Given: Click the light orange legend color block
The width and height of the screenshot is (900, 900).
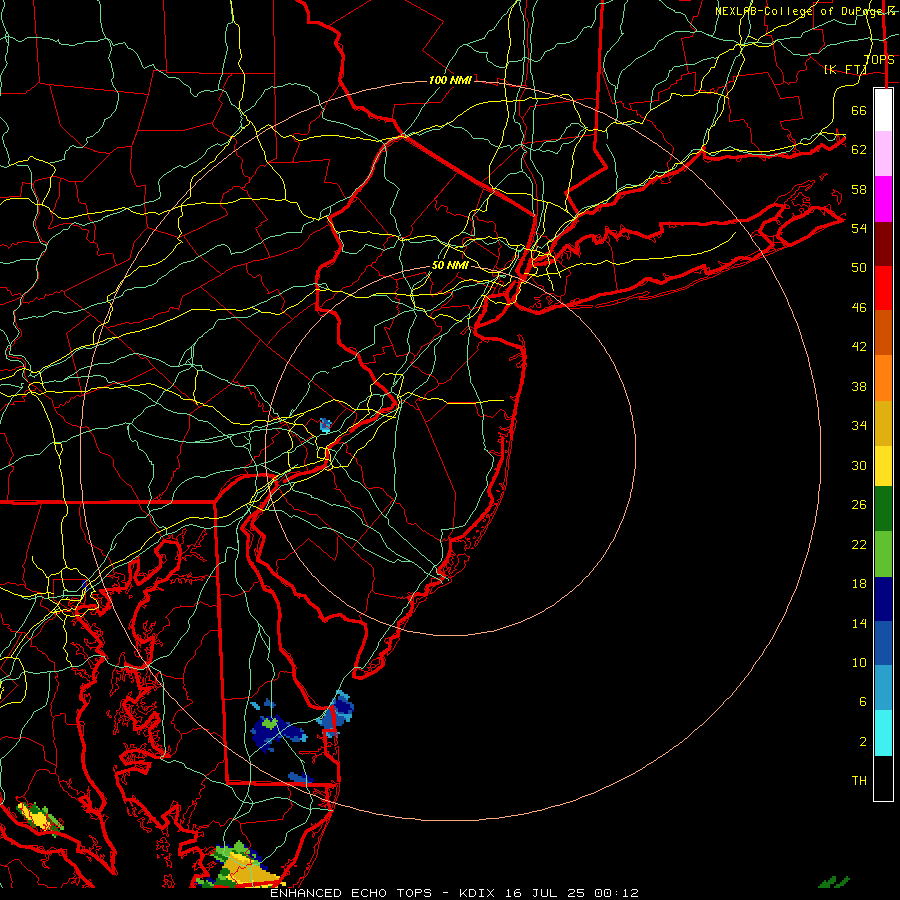Looking at the screenshot, I should [883, 378].
